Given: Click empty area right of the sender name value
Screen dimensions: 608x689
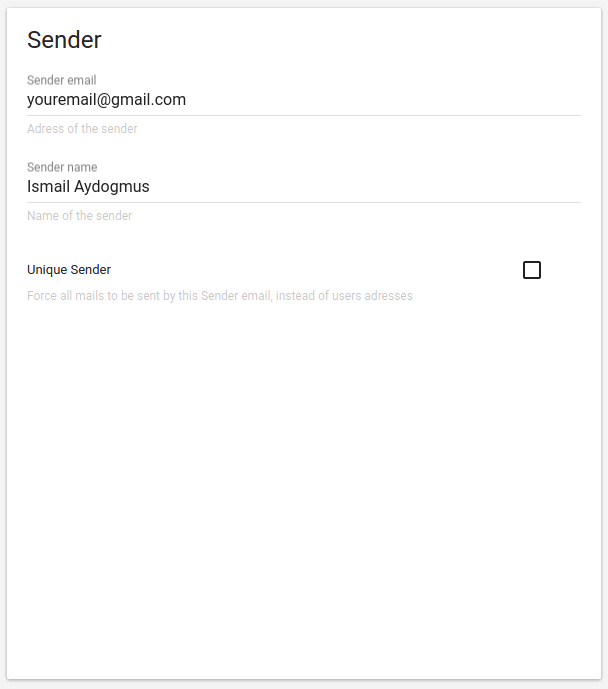Looking at the screenshot, I should (365, 187).
